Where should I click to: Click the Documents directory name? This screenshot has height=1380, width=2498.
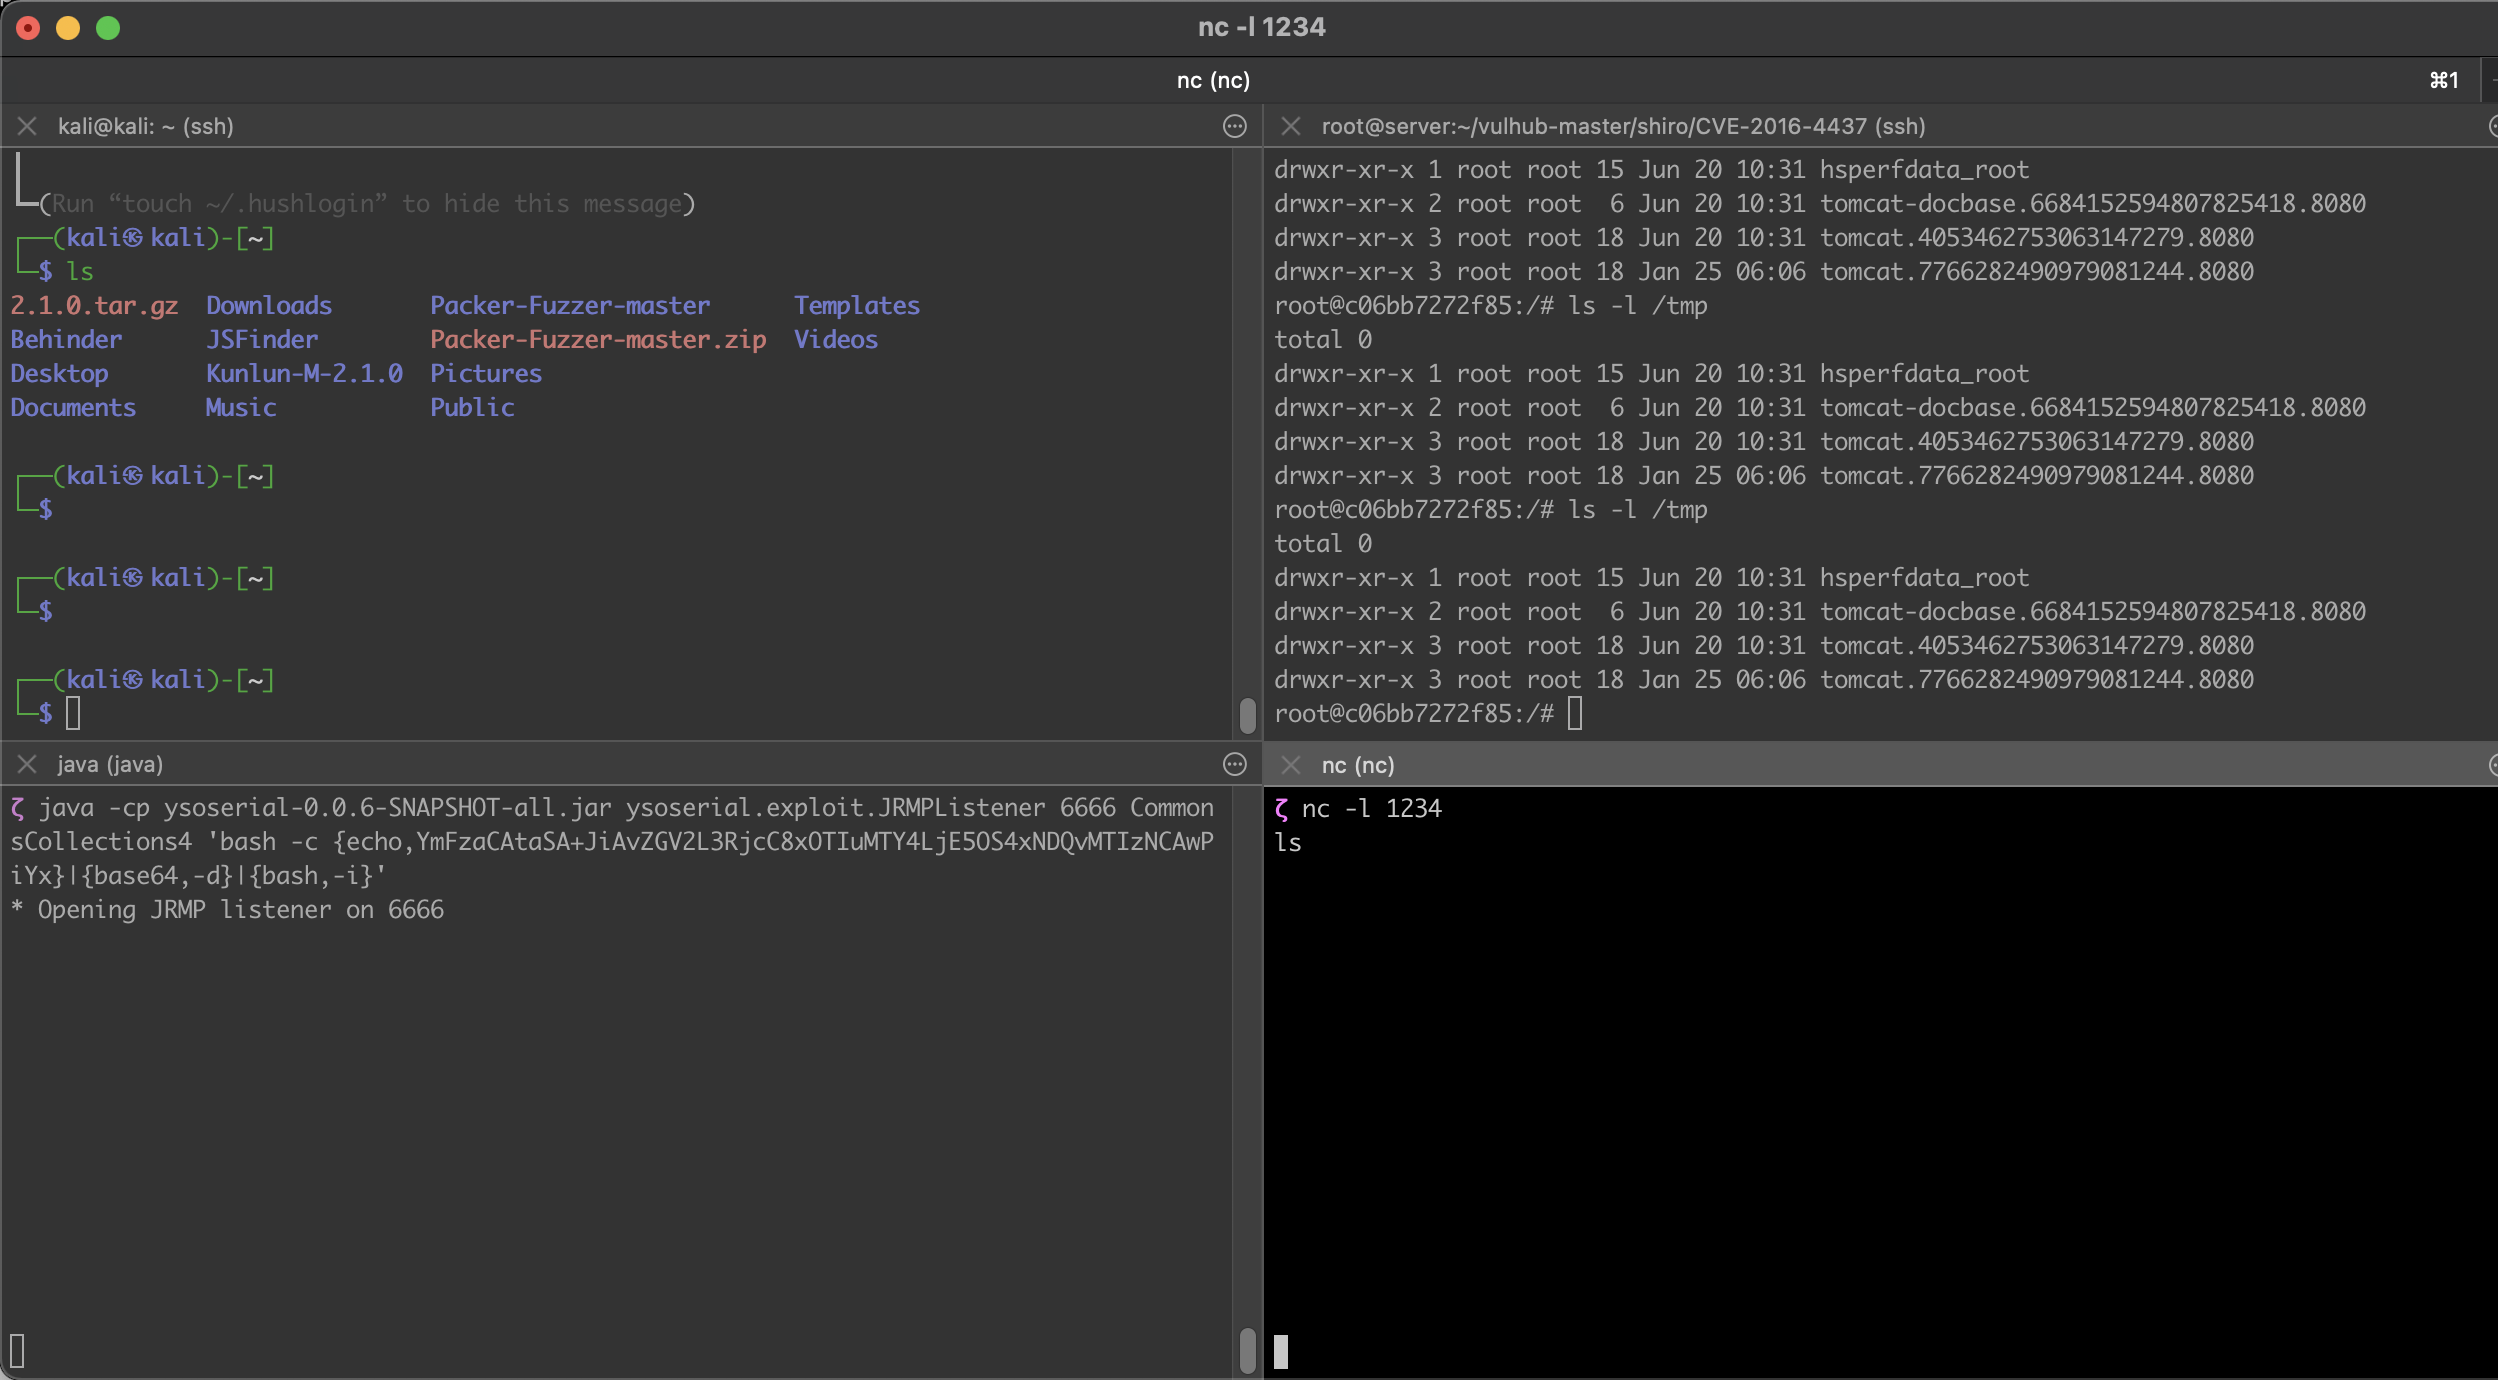[x=73, y=407]
